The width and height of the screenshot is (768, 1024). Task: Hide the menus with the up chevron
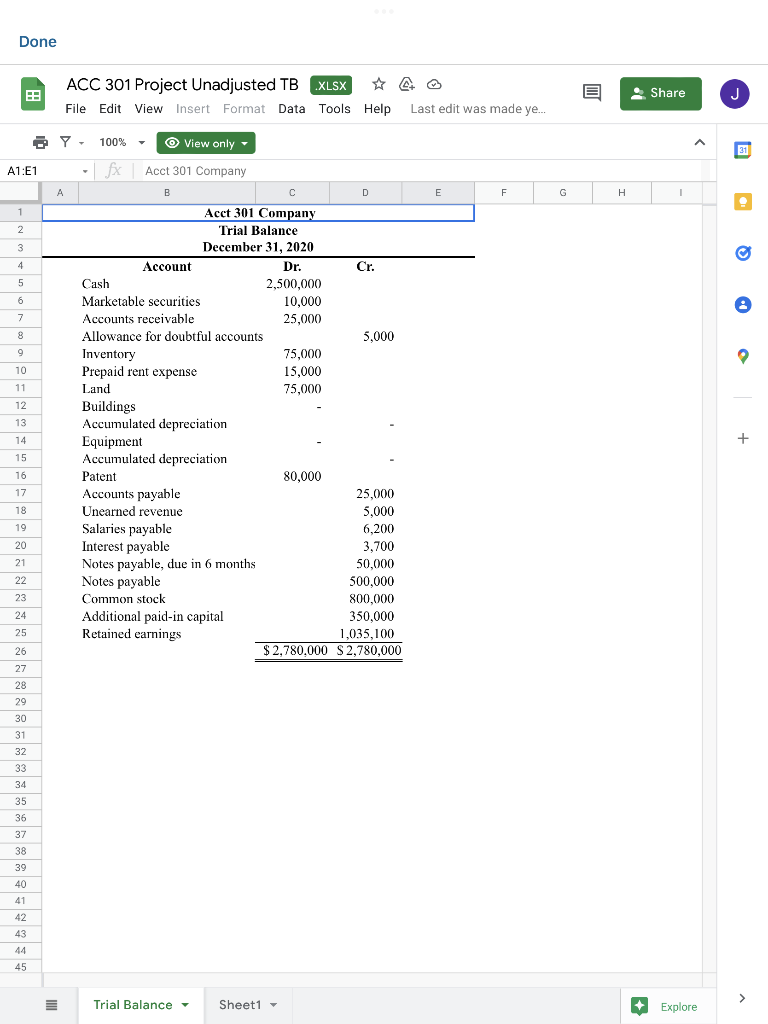coord(699,142)
